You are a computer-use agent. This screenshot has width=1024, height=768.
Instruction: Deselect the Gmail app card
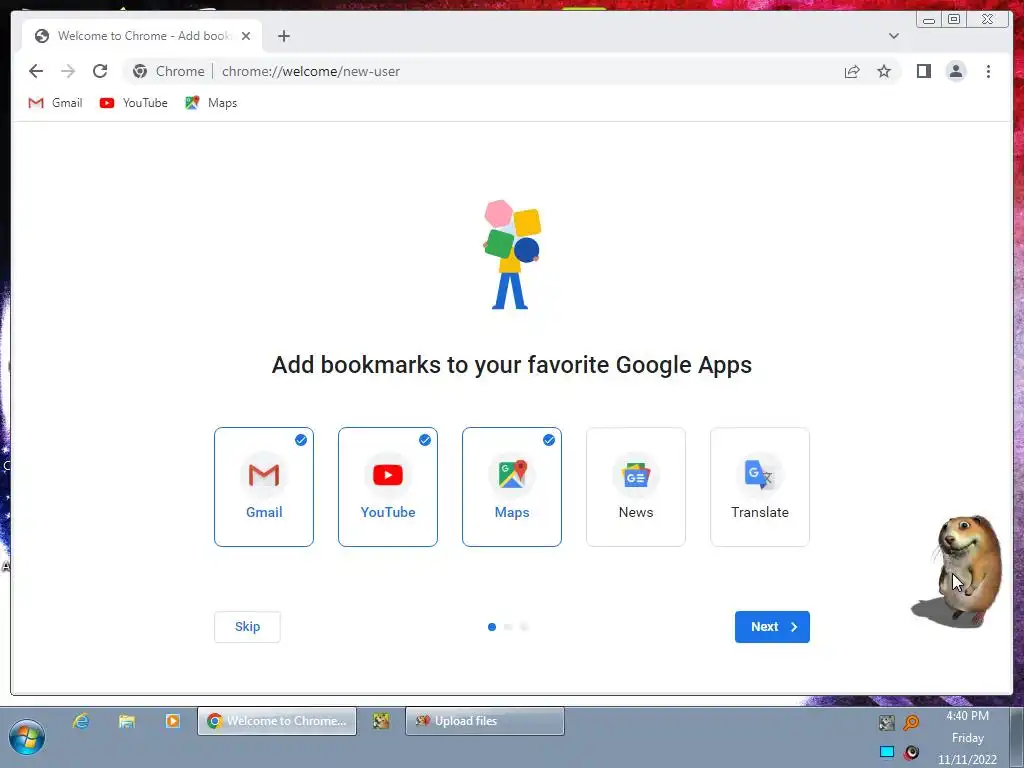click(x=264, y=487)
